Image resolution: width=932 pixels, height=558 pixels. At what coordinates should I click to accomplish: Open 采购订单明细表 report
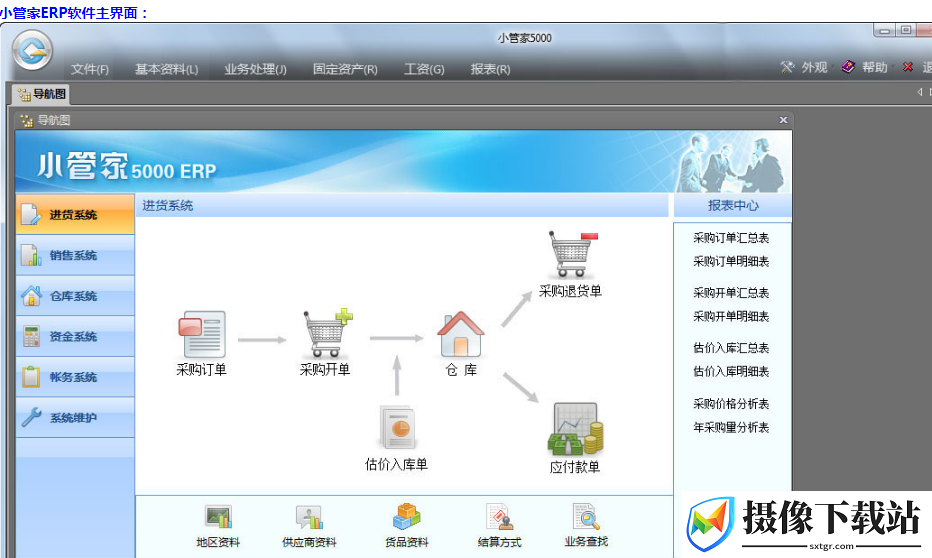pyautogui.click(x=731, y=261)
